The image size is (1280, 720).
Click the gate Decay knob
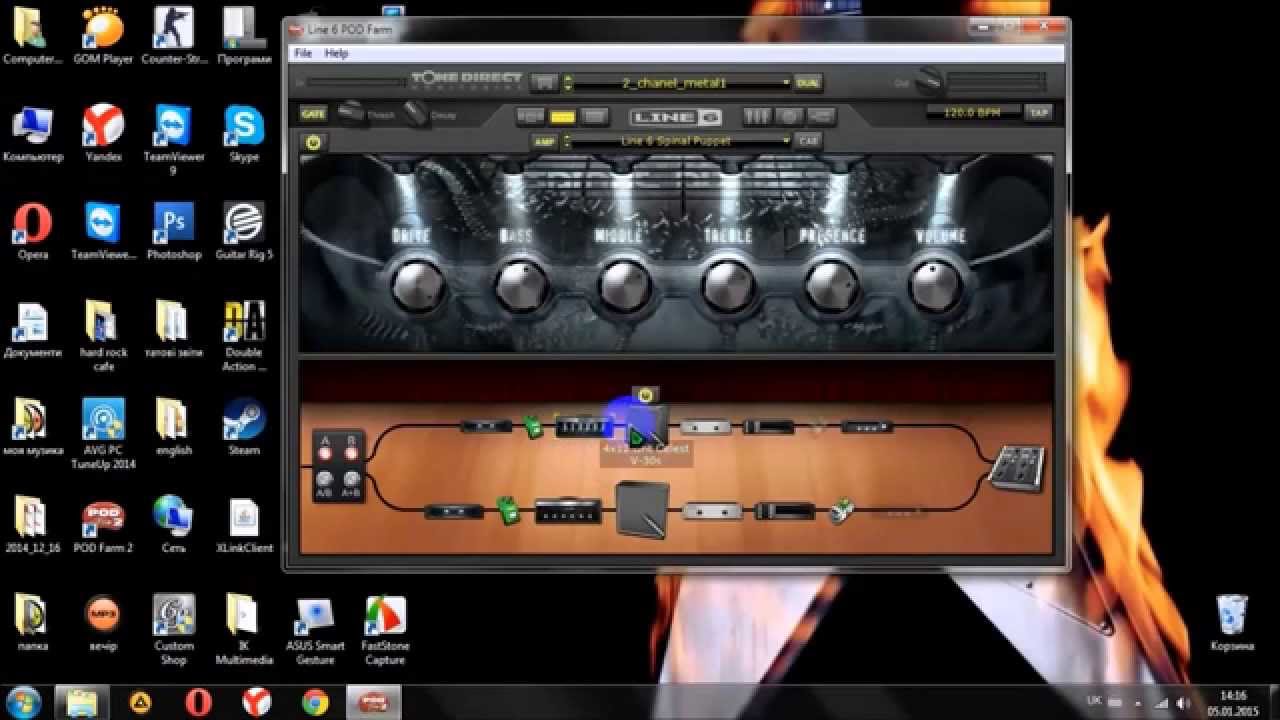416,112
